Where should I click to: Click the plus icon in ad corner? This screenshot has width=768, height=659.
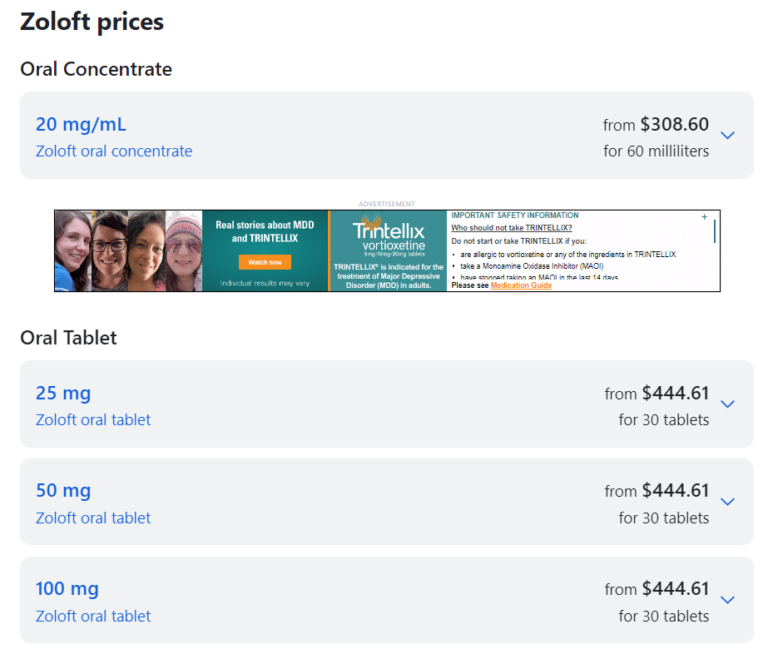tap(704, 217)
